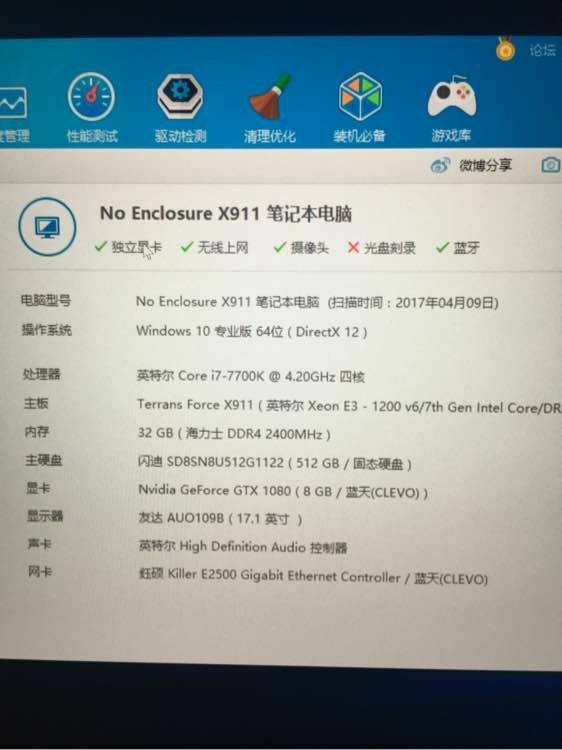
Task: Click the green check before 无线上网
Action: pos(187,247)
